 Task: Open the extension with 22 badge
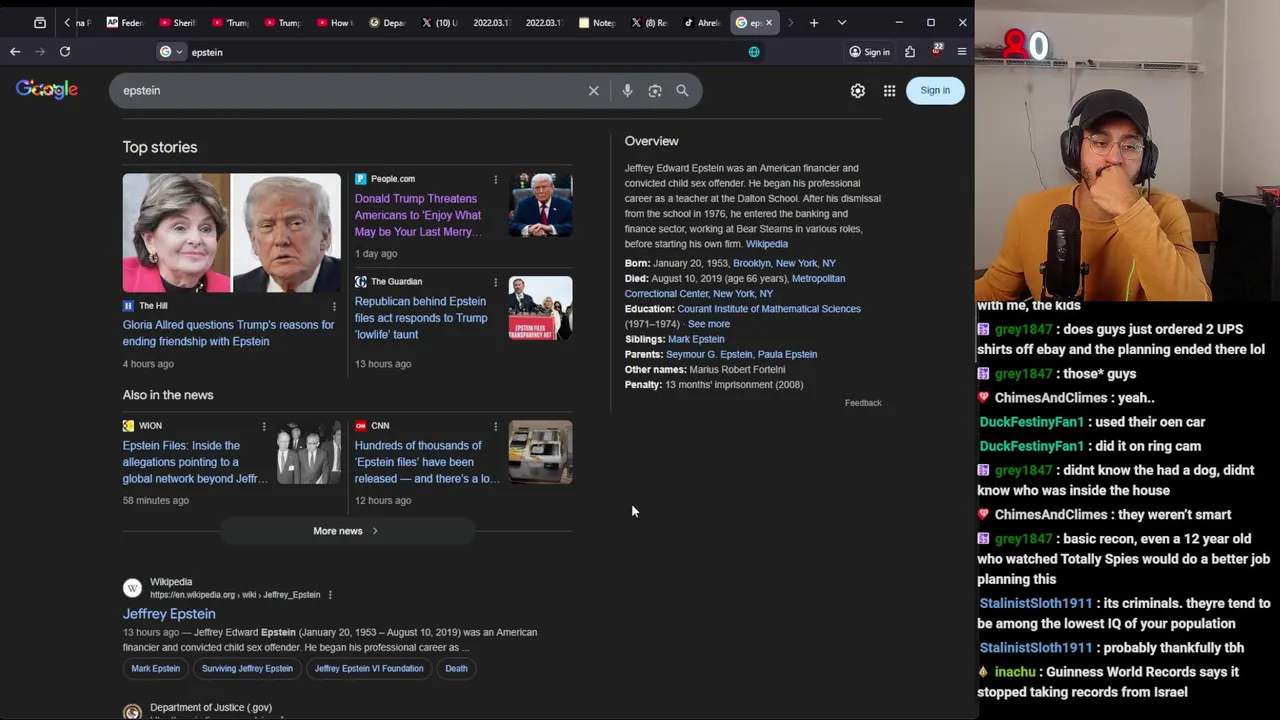936,51
